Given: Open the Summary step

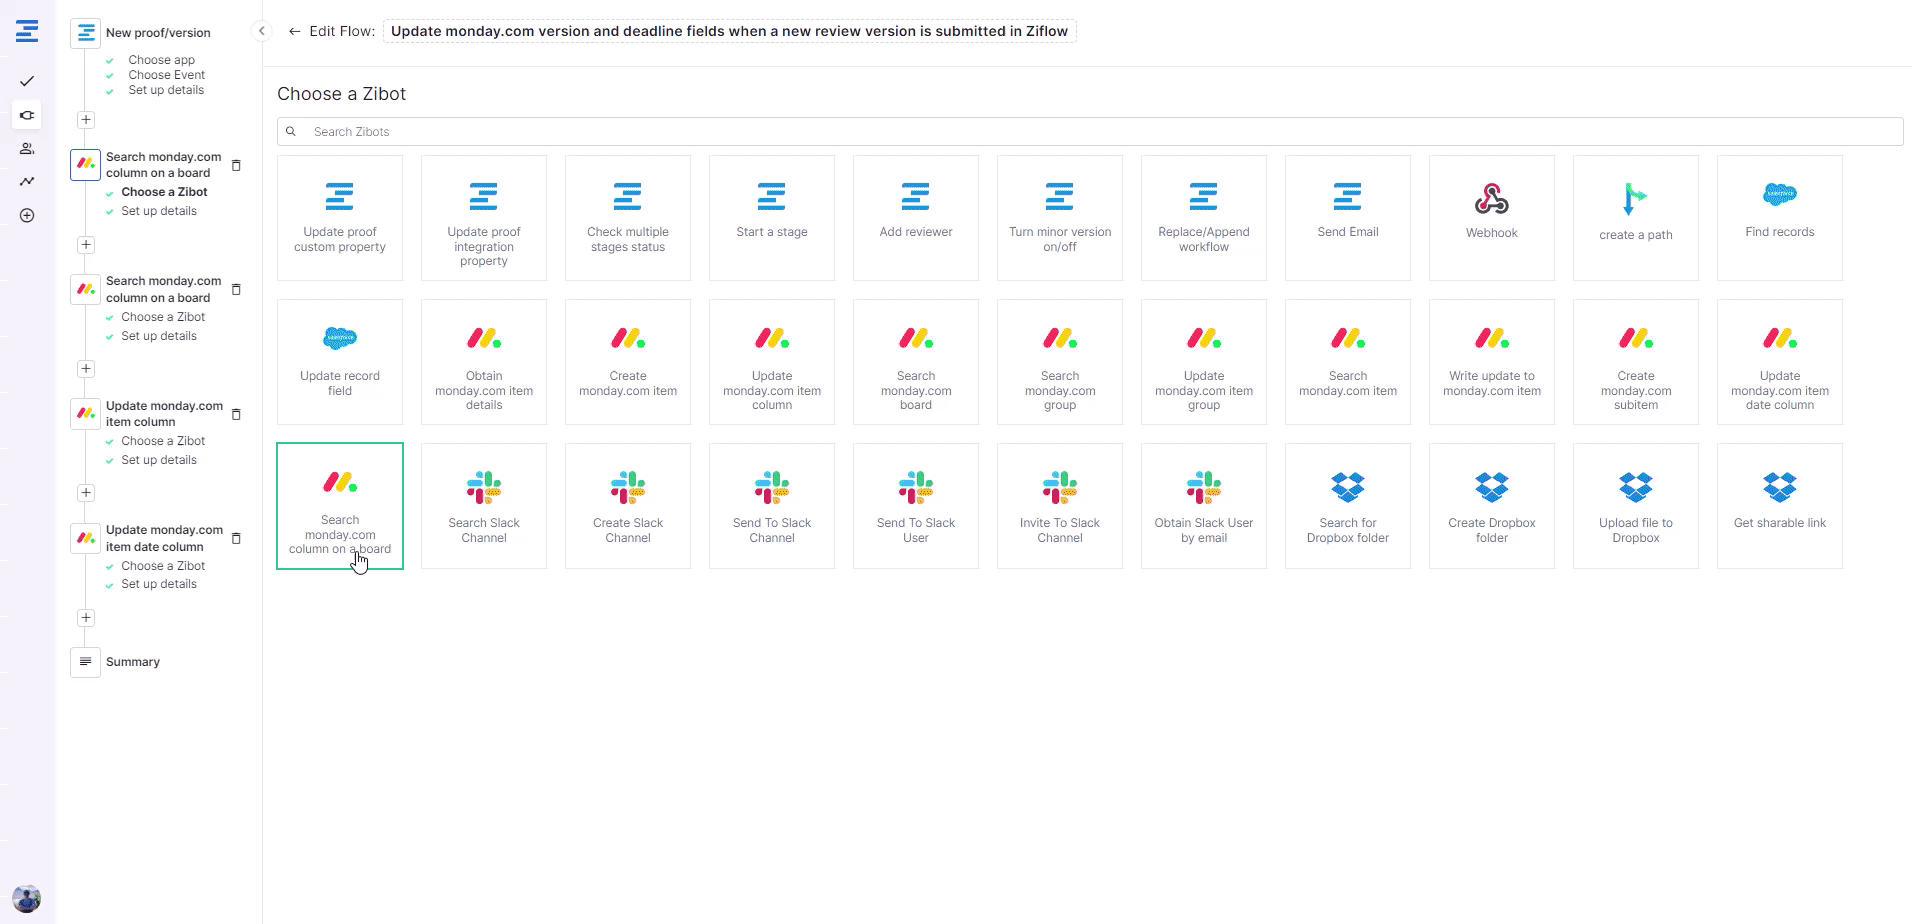Looking at the screenshot, I should tap(132, 662).
